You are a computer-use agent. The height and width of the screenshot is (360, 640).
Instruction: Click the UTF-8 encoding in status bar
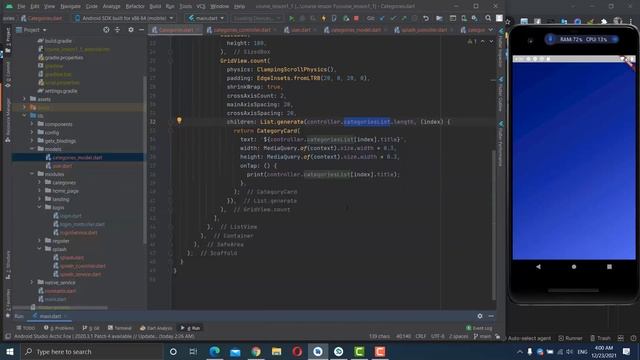(x=438, y=337)
